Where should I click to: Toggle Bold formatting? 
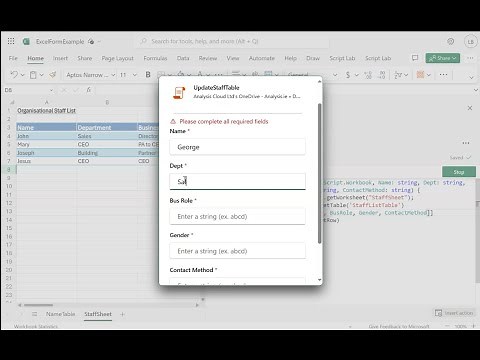coord(148,75)
